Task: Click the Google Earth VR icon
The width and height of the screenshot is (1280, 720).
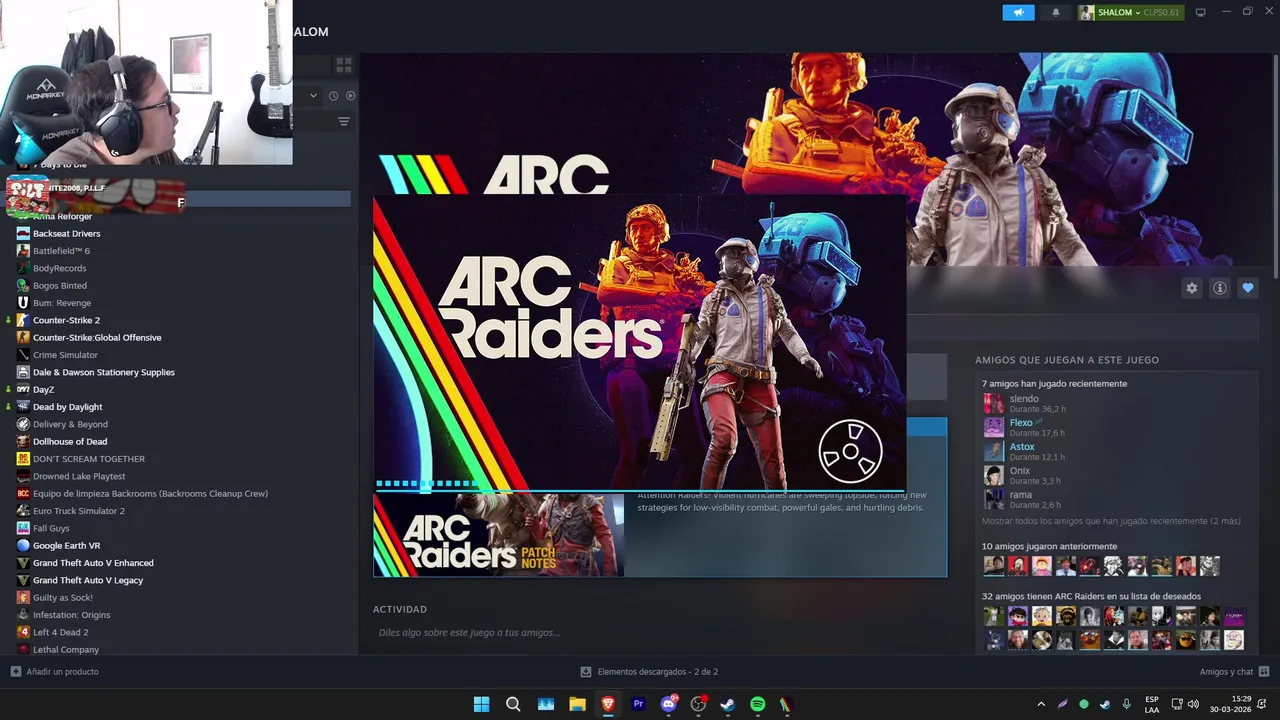Action: (23, 545)
